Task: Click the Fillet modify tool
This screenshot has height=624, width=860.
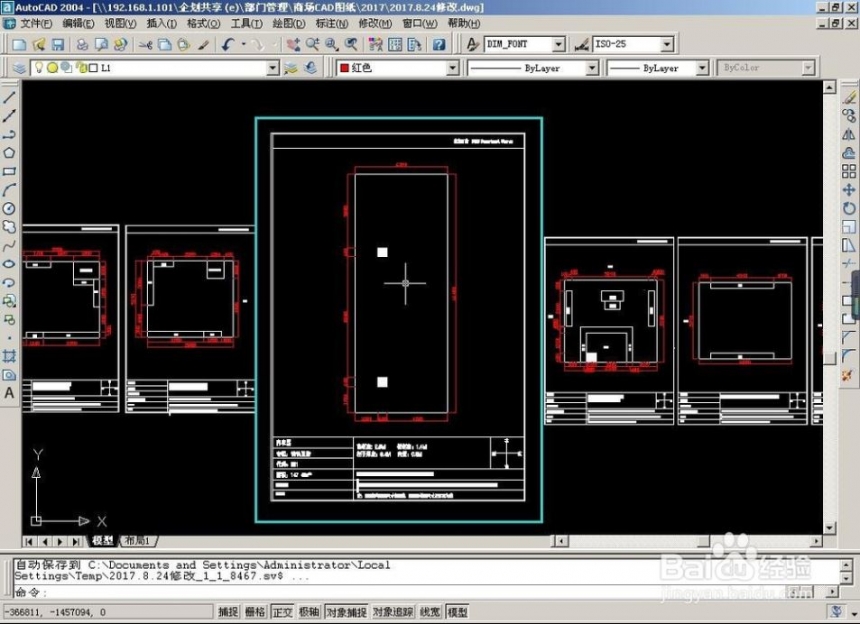Action: point(849,356)
